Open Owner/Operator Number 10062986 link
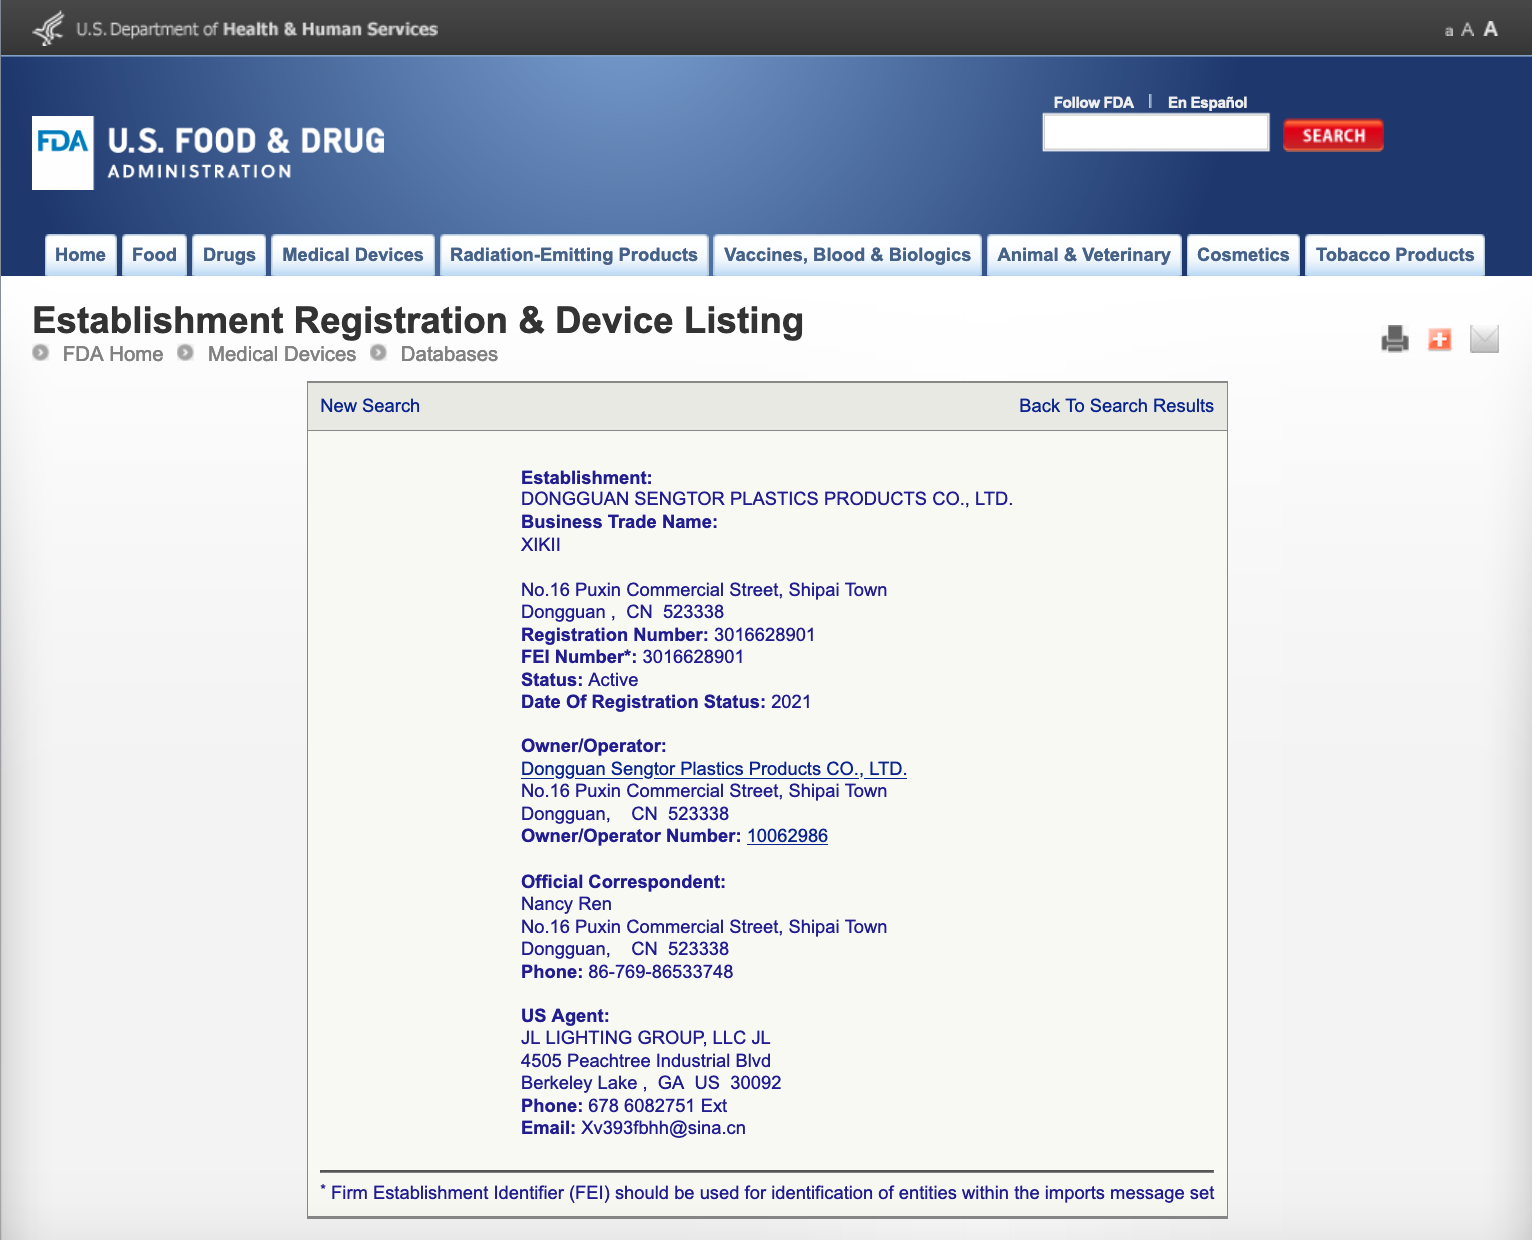The height and width of the screenshot is (1240, 1532). [787, 836]
